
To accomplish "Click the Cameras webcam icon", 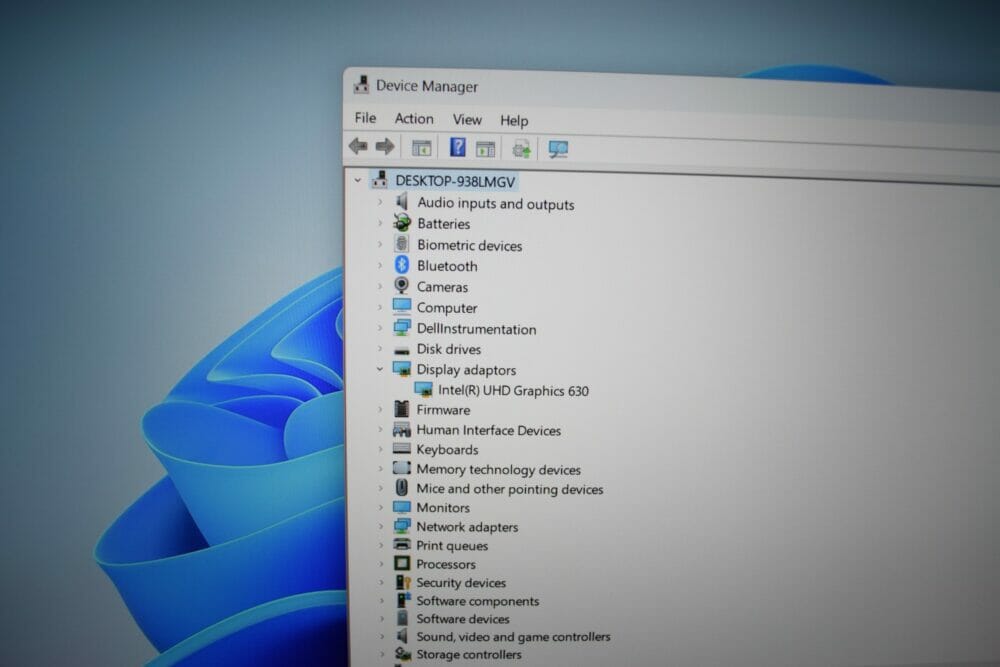I will coord(402,285).
